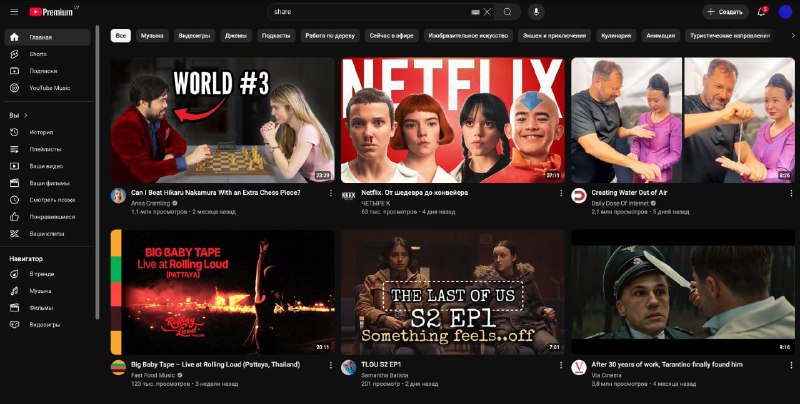
Task: Click the chess WORLD #3 thumbnail
Action: (222, 120)
